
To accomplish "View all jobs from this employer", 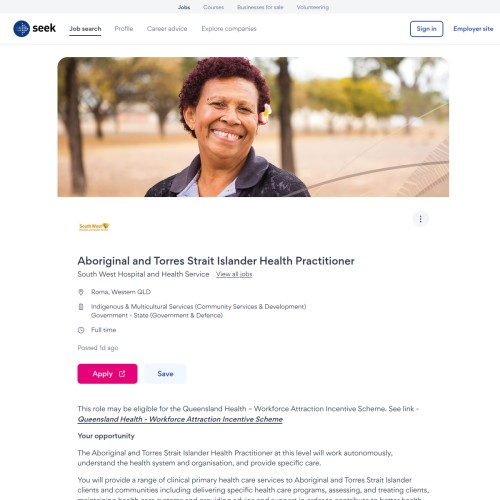I will (x=234, y=274).
